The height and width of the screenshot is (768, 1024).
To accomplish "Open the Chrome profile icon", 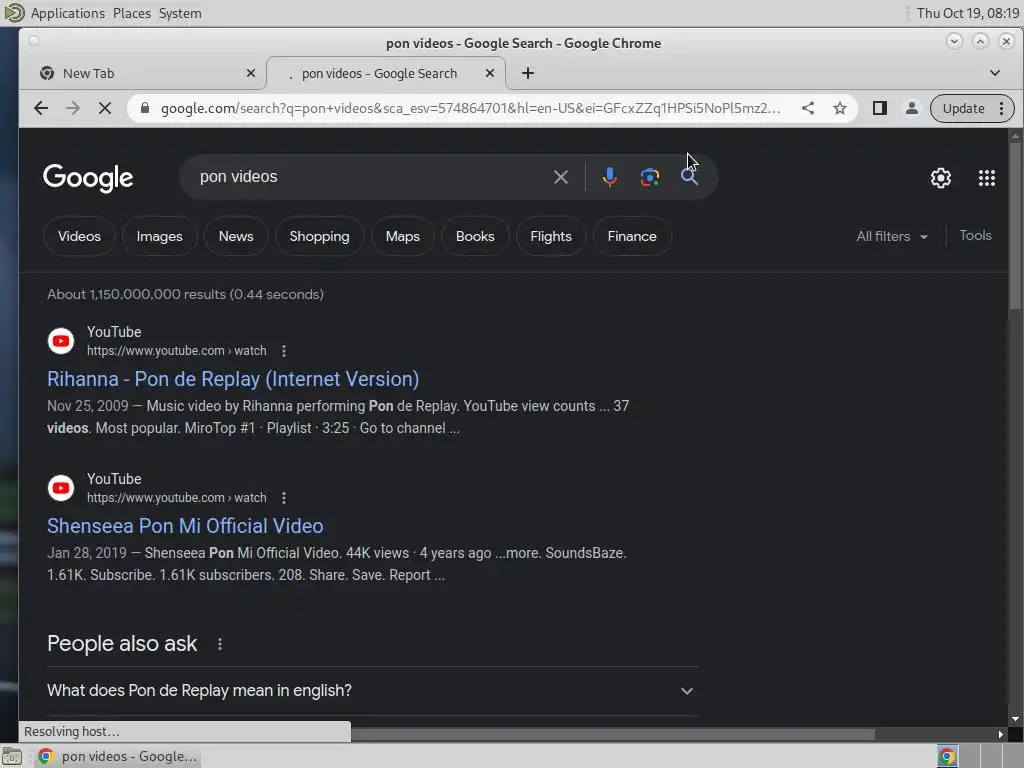I will click(912, 108).
